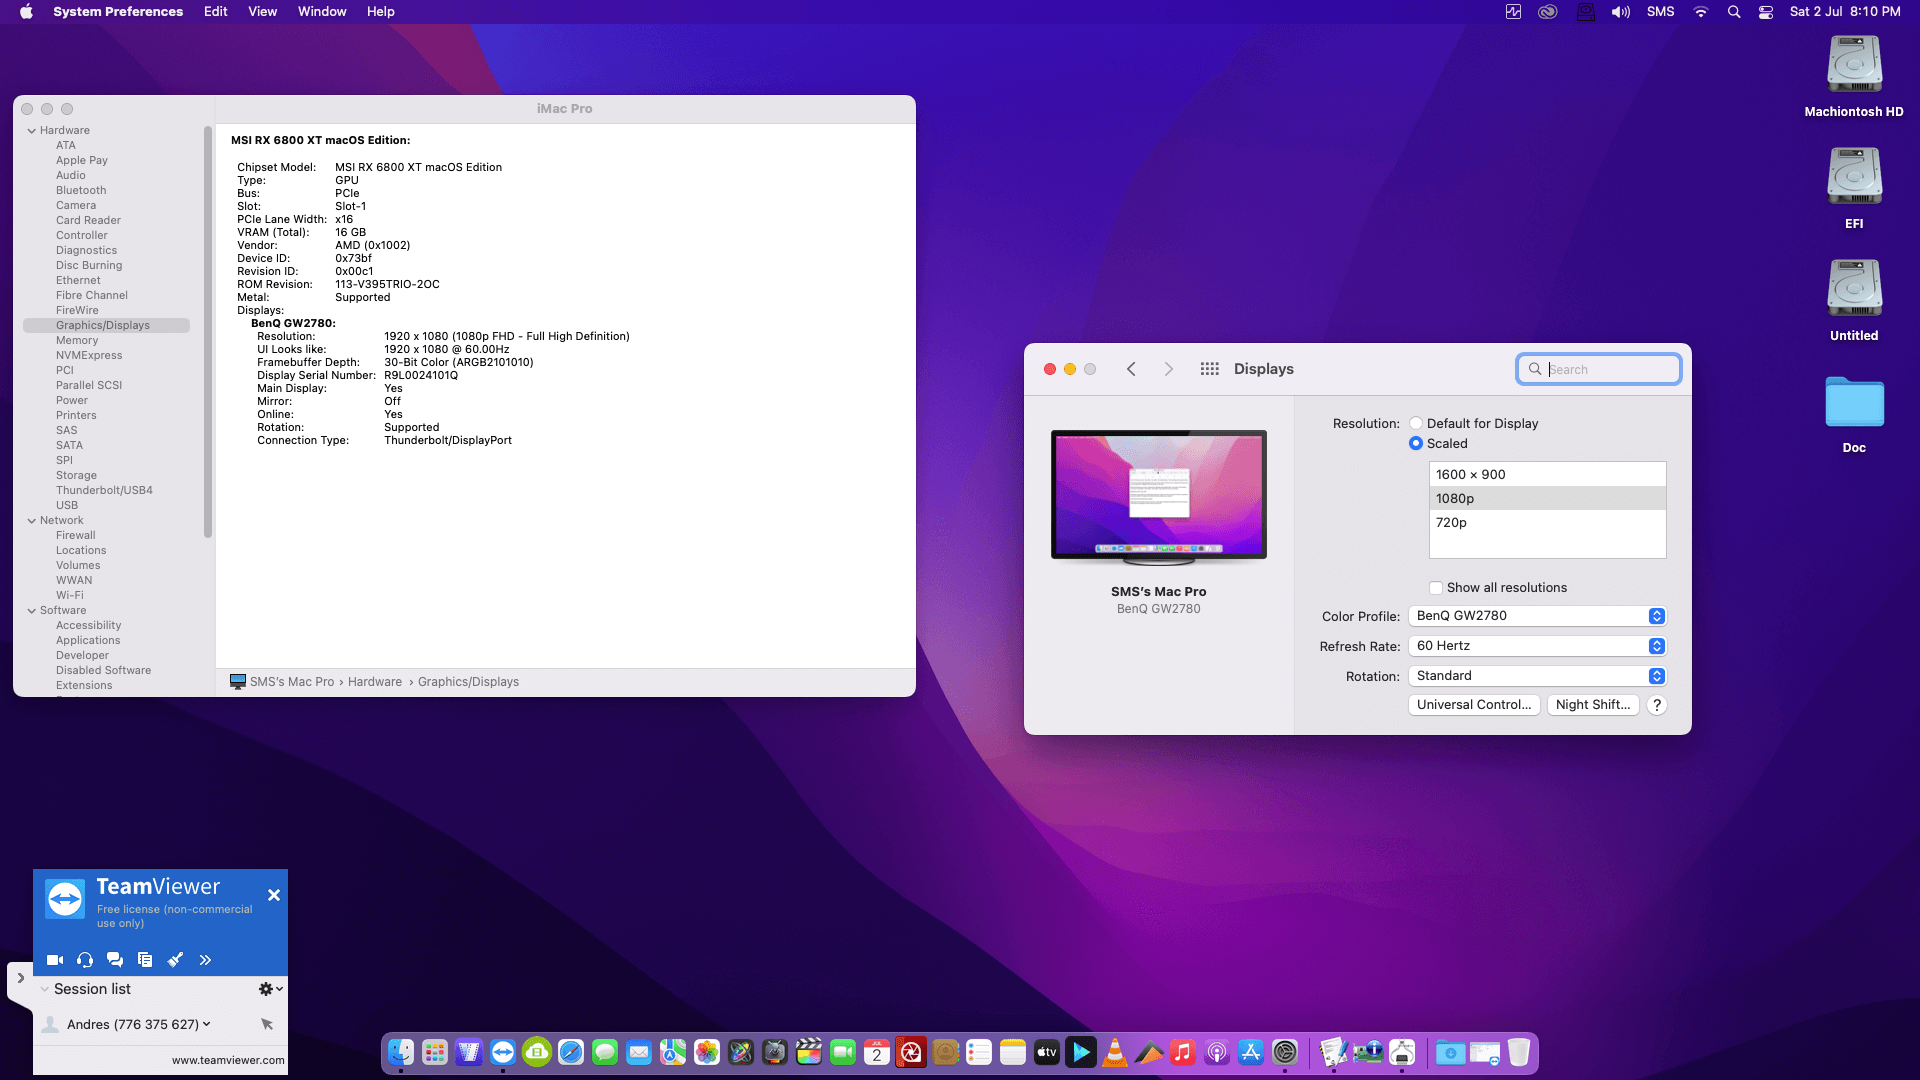Open the Color Profile dropdown
1920x1080 pixels.
[x=1537, y=616]
